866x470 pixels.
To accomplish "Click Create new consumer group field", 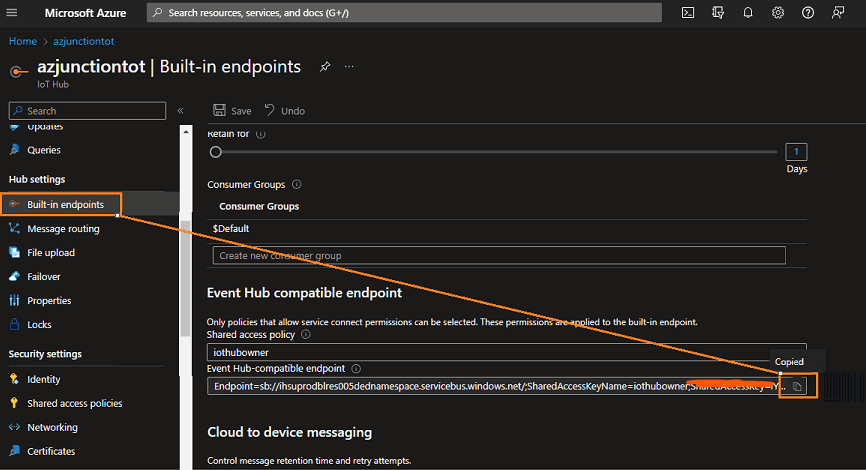I will tap(499, 255).
